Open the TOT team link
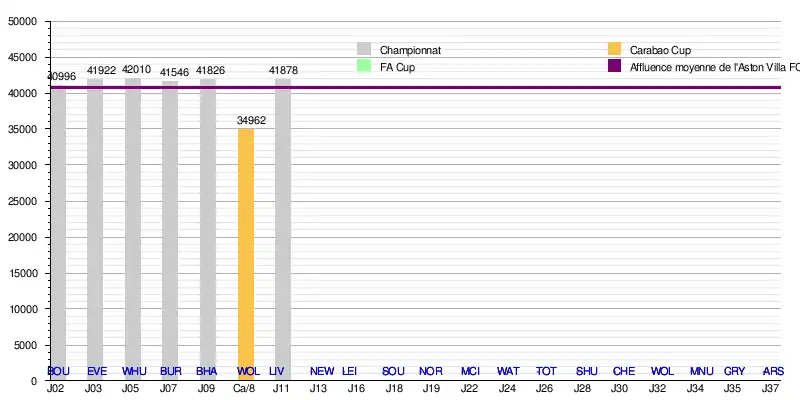The image size is (800, 400). point(546,371)
